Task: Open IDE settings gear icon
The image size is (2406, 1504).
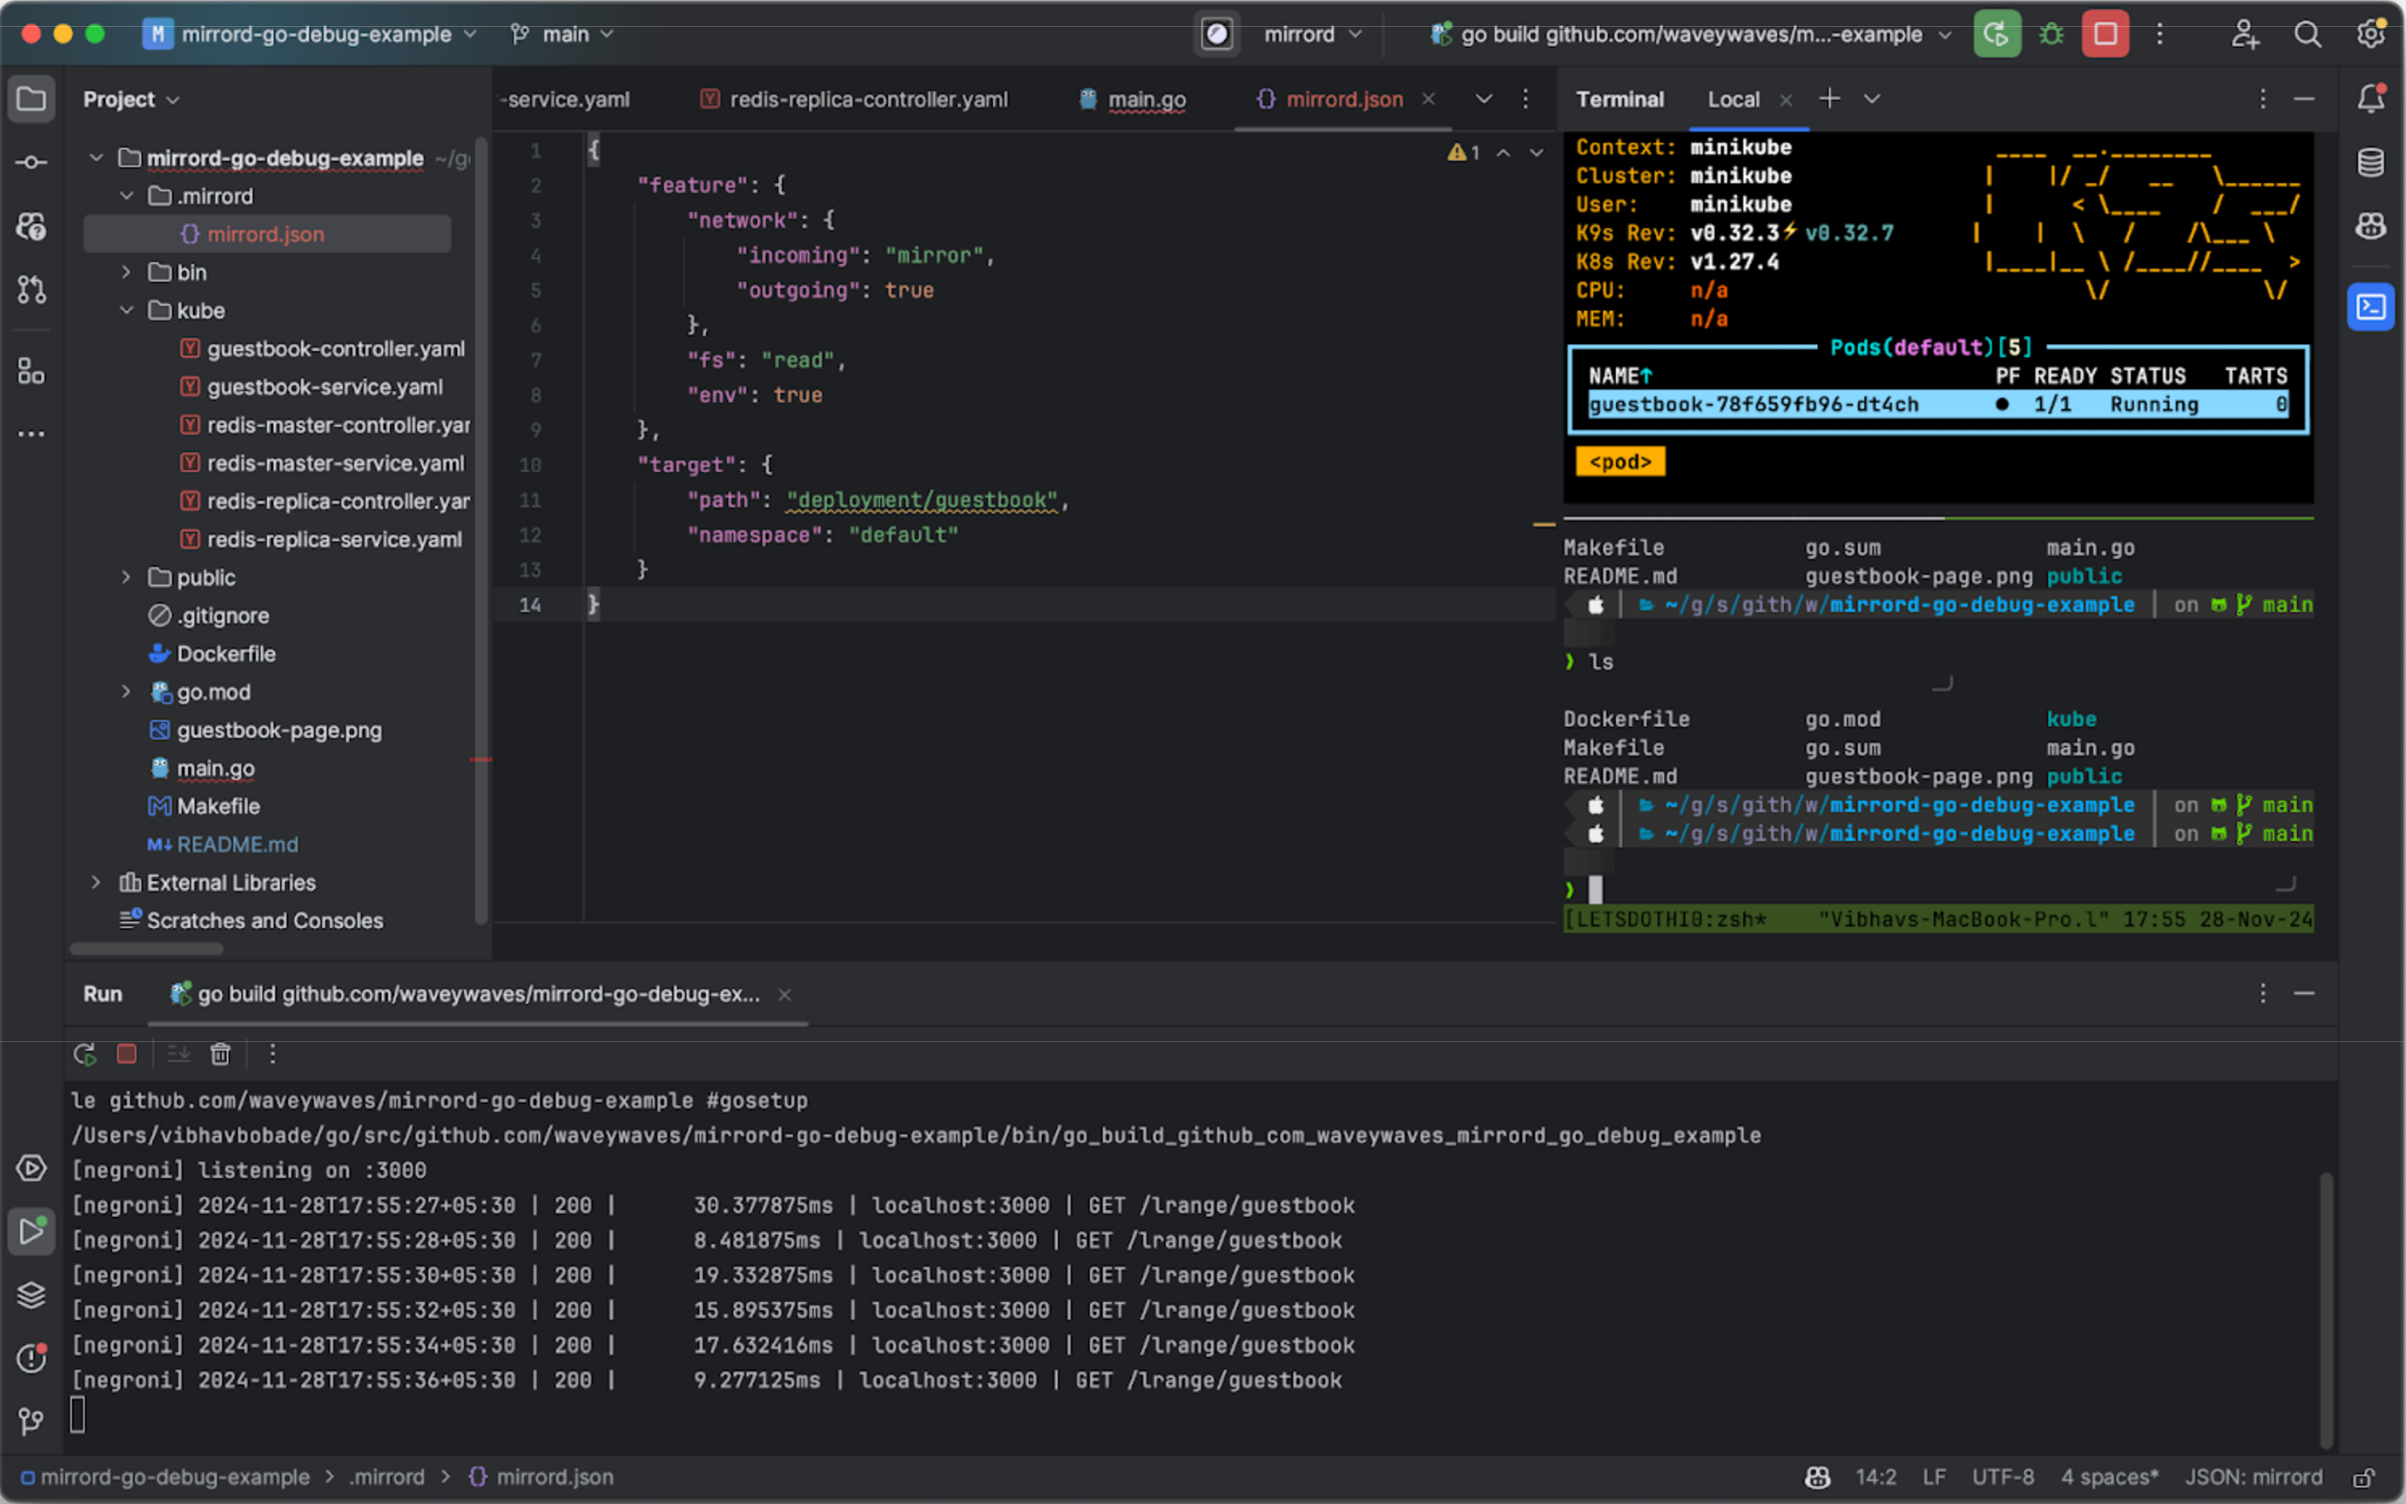Action: point(2371,34)
